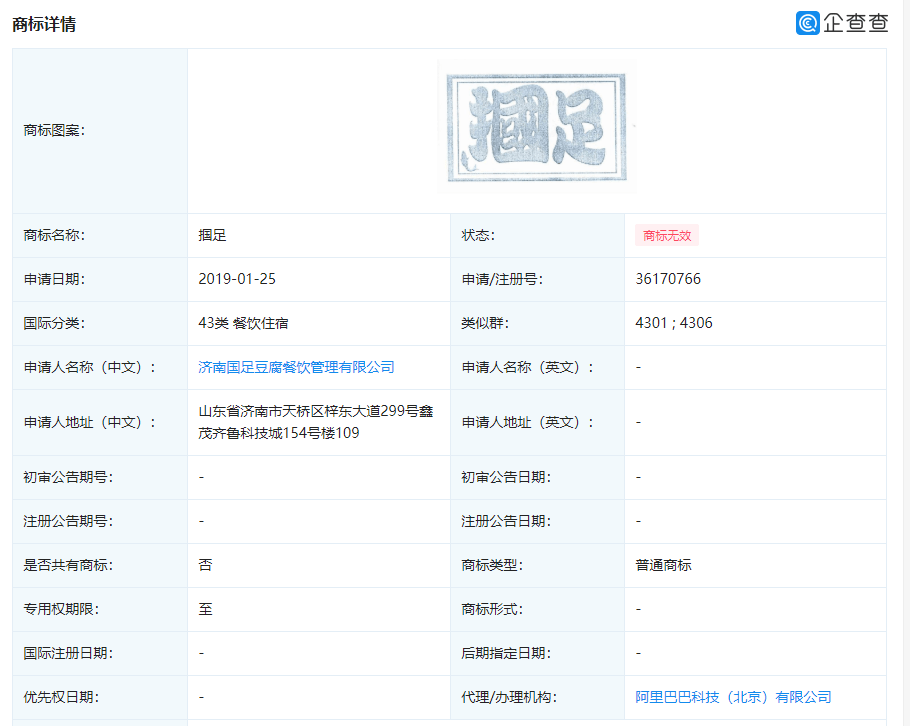Viewport: 910px width, 726px height.
Task: Click the 企查查 logo icon
Action: [x=808, y=23]
